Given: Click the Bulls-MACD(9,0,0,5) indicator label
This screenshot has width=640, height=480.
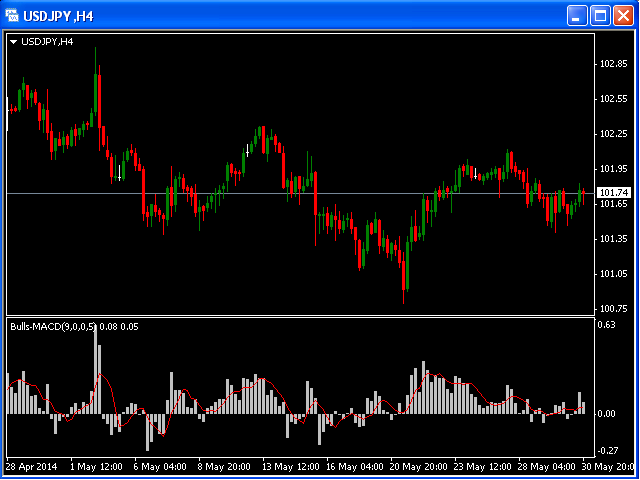Looking at the screenshot, I should tap(53, 327).
